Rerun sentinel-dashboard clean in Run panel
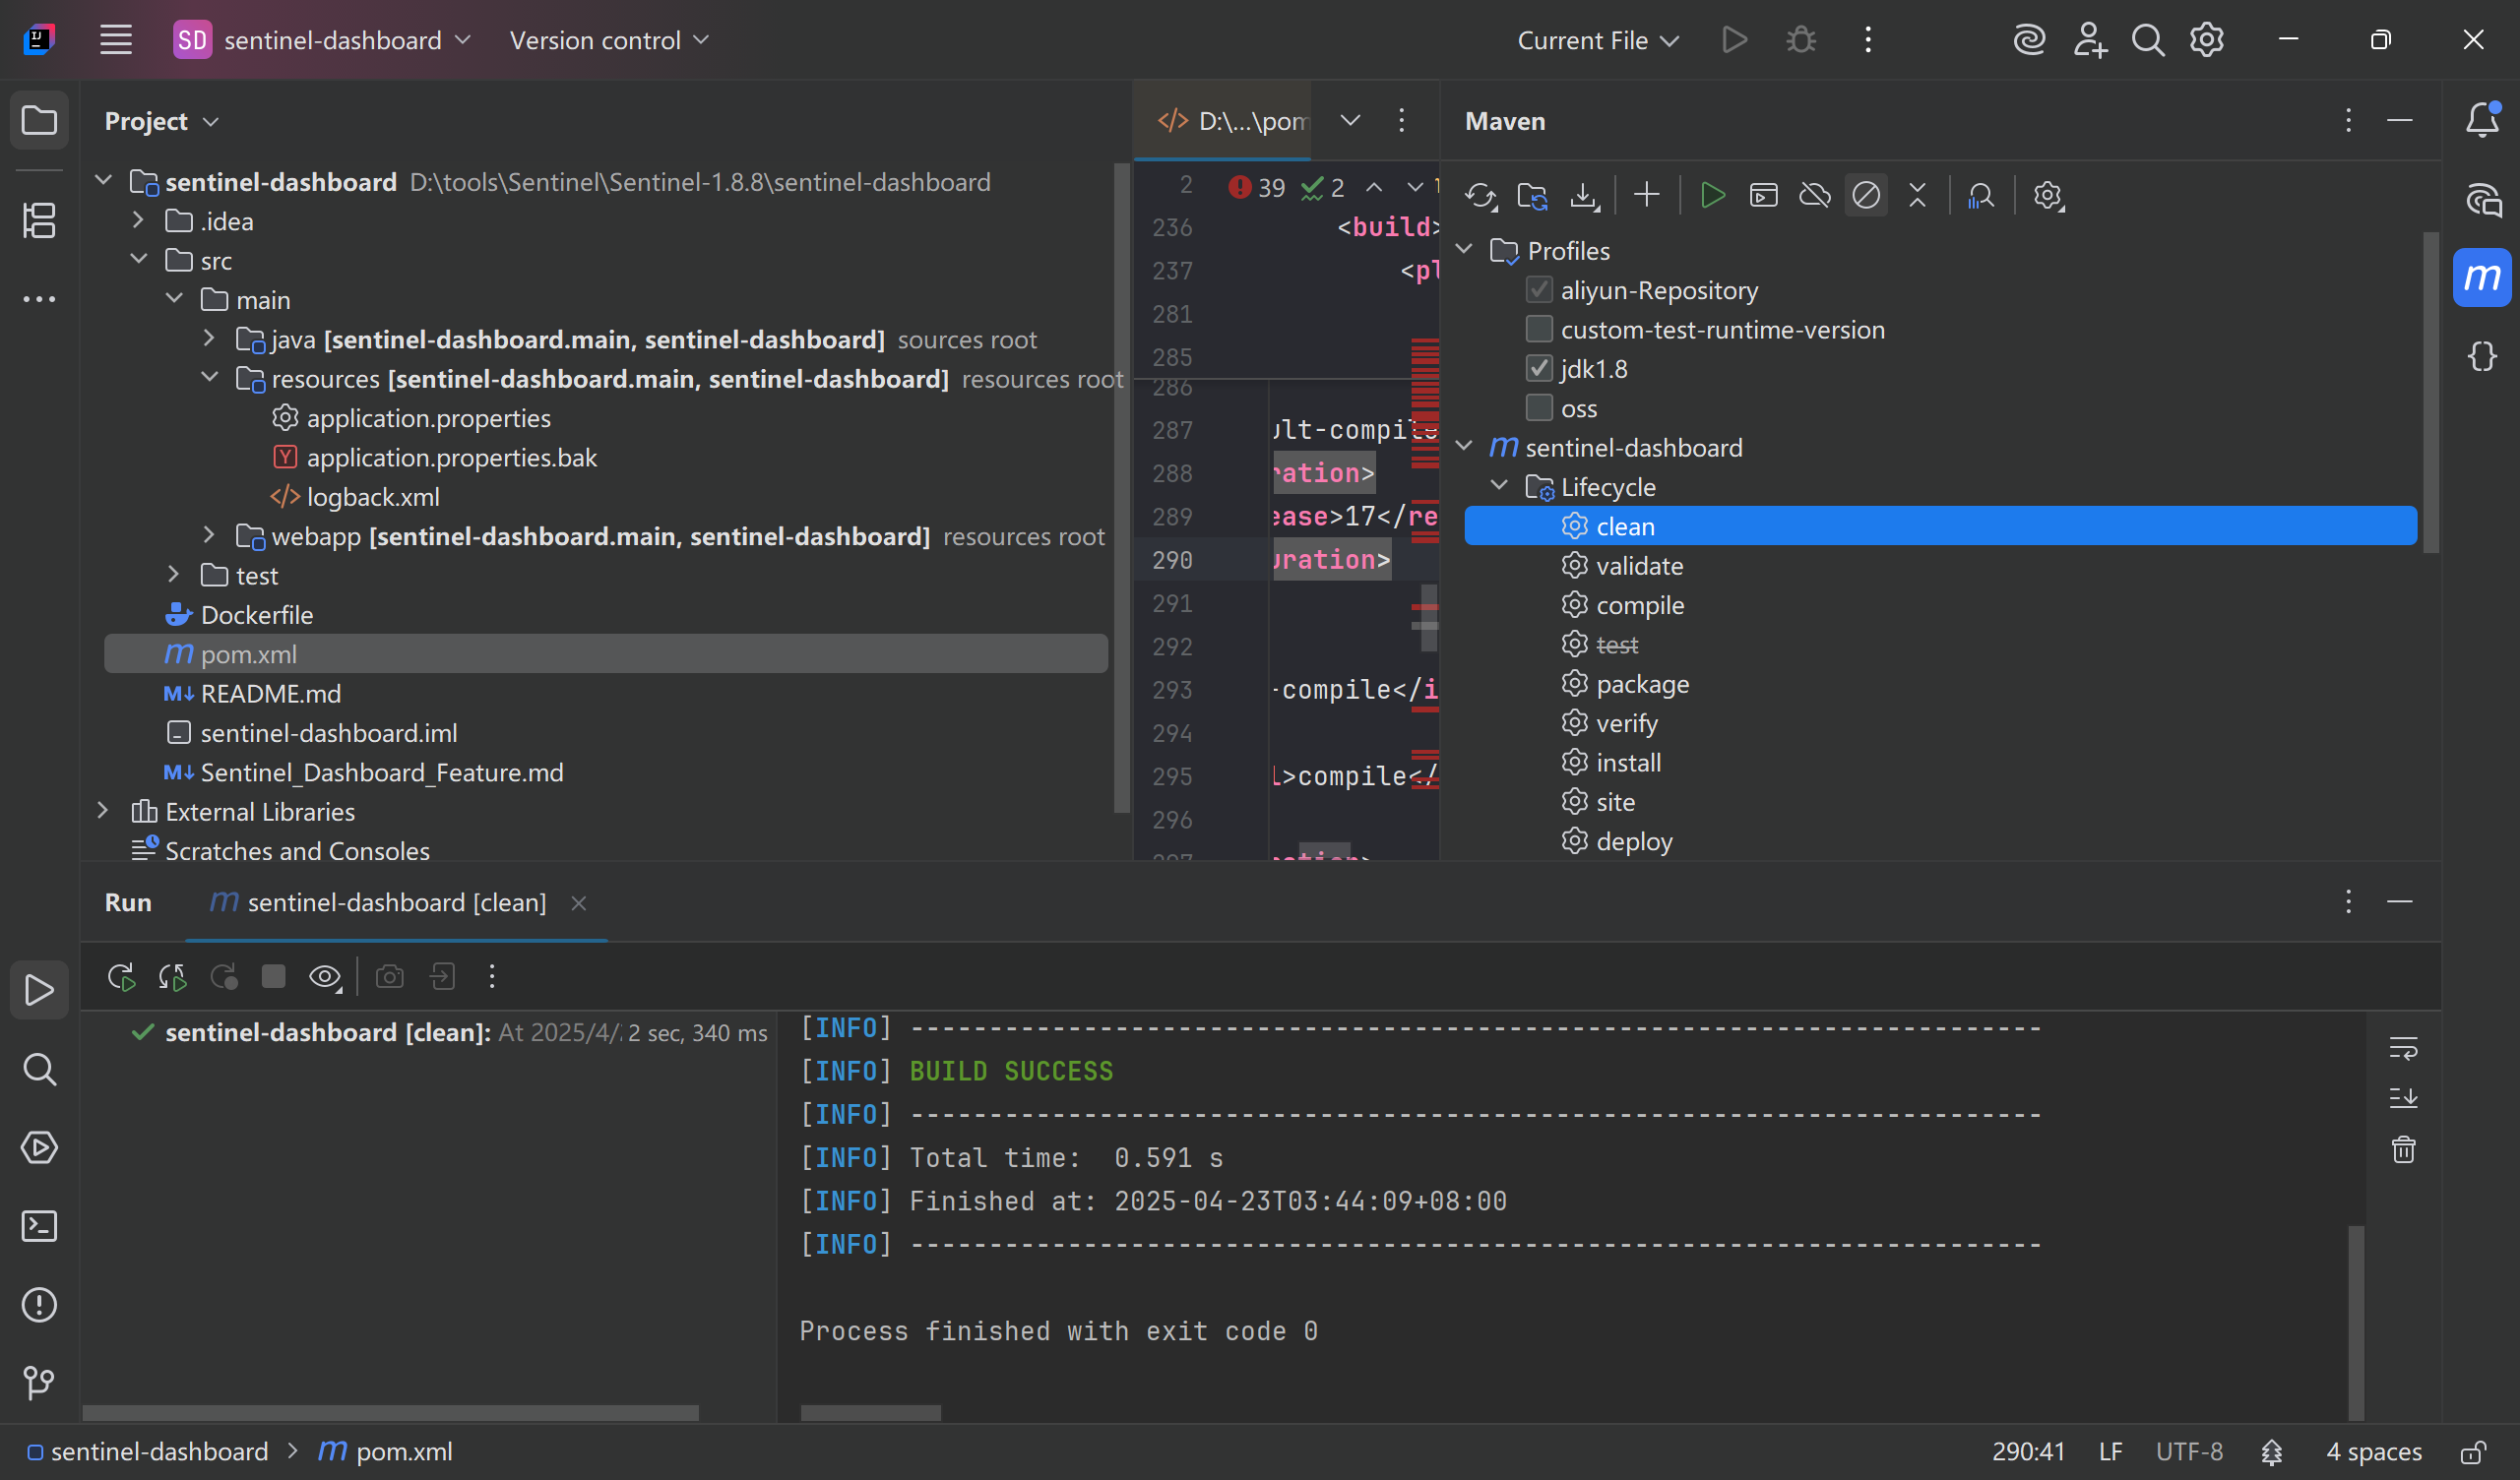Image resolution: width=2520 pixels, height=1480 pixels. click(x=121, y=976)
